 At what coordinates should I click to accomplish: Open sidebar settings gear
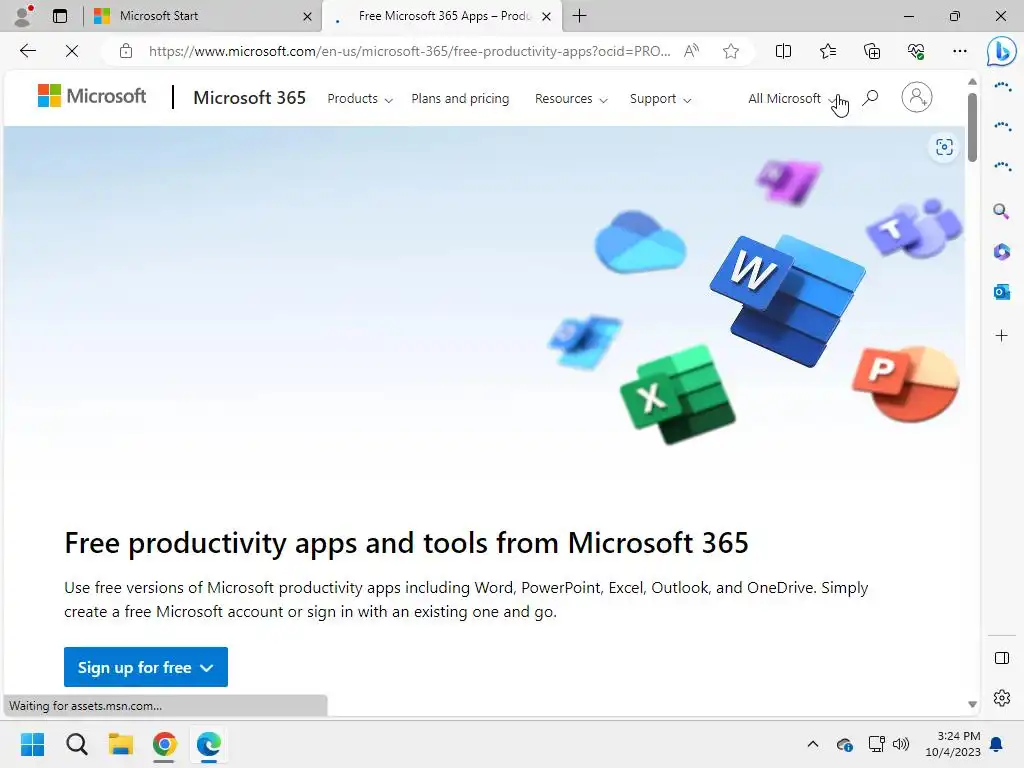coord(1002,698)
